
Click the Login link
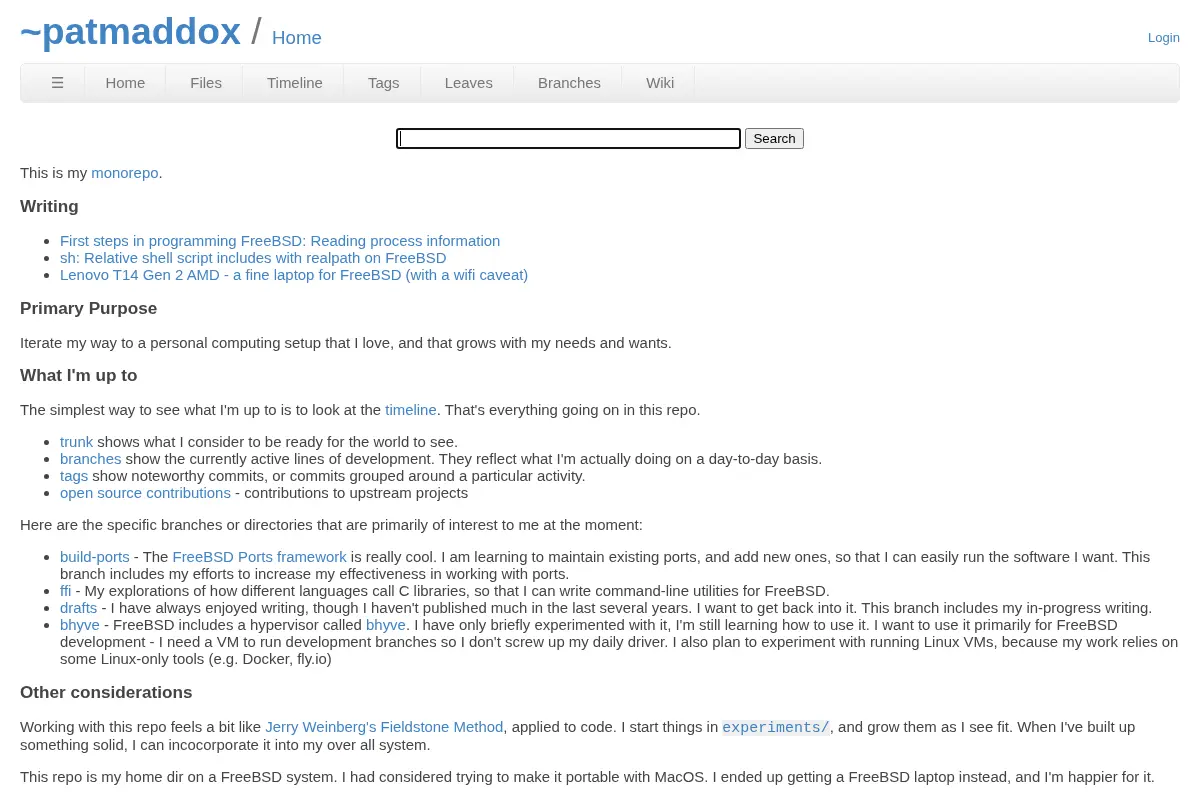[1163, 37]
